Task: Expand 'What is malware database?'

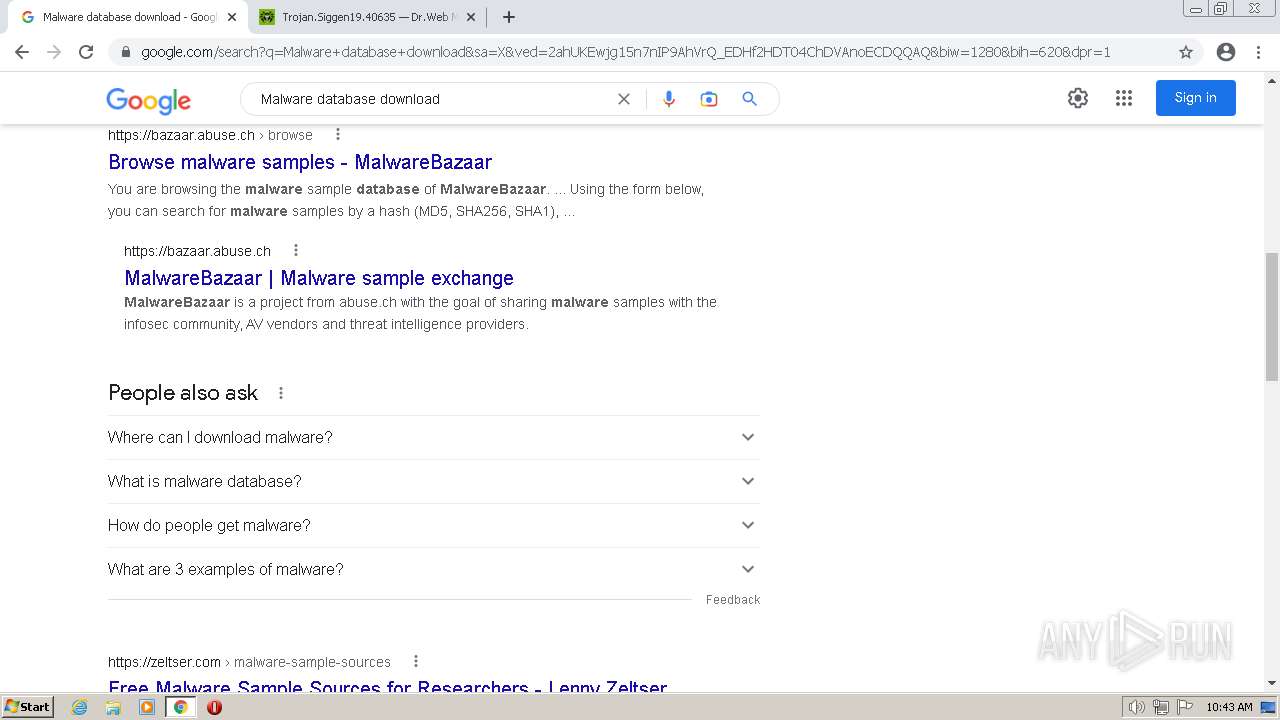Action: [434, 481]
